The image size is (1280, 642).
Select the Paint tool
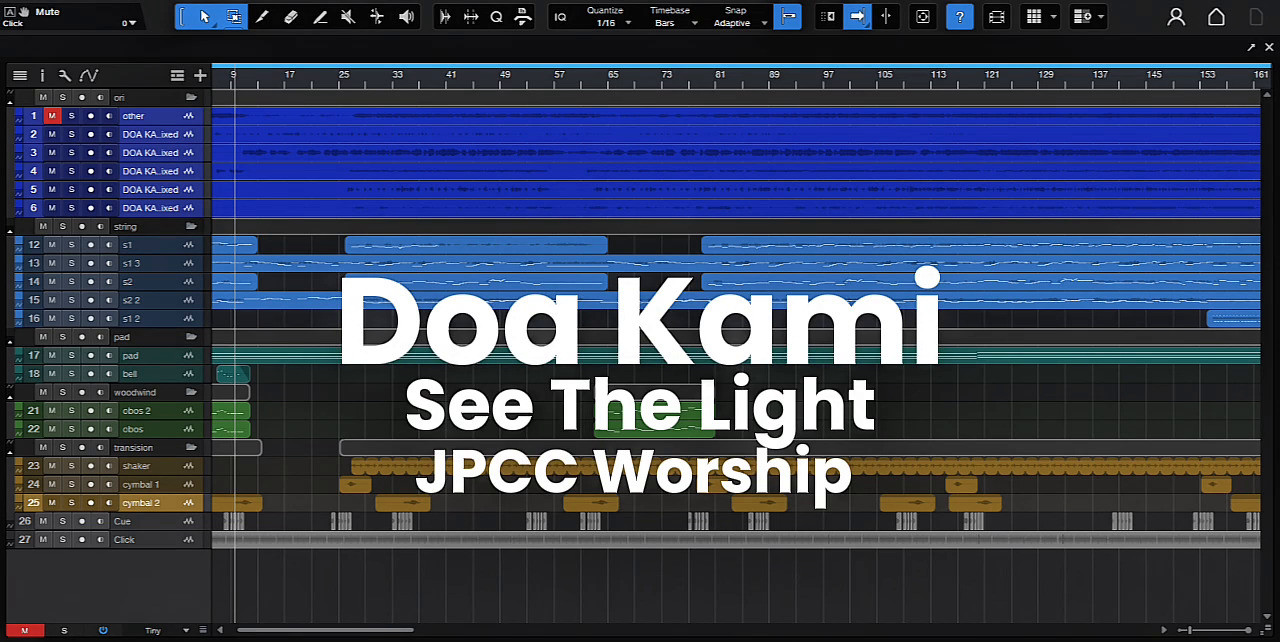[320, 17]
